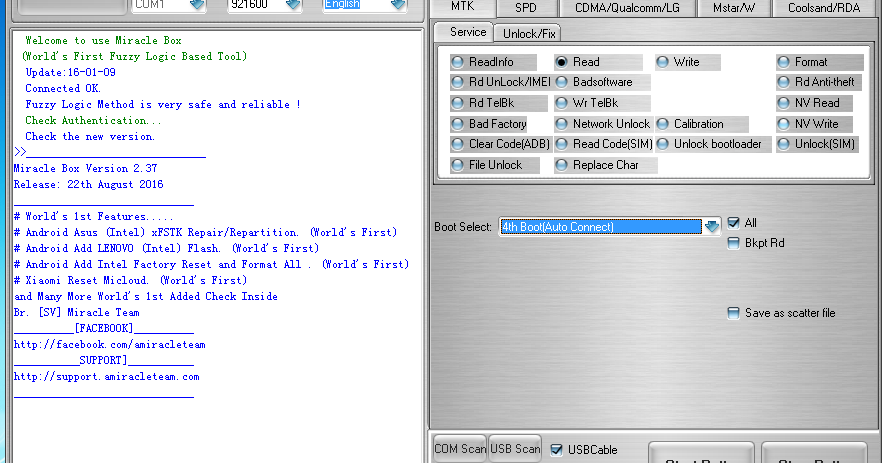This screenshot has height=463, width=882.
Task: Click the Boot Select label
Action: point(463,227)
